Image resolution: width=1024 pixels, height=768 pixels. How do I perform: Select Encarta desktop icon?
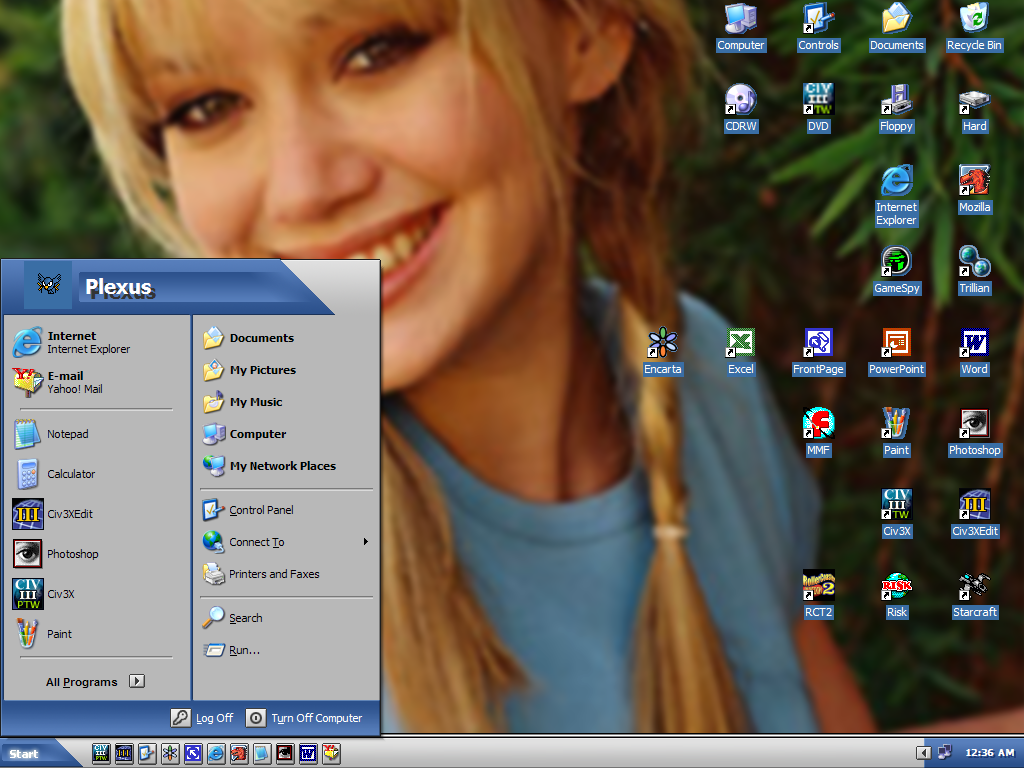(x=663, y=351)
